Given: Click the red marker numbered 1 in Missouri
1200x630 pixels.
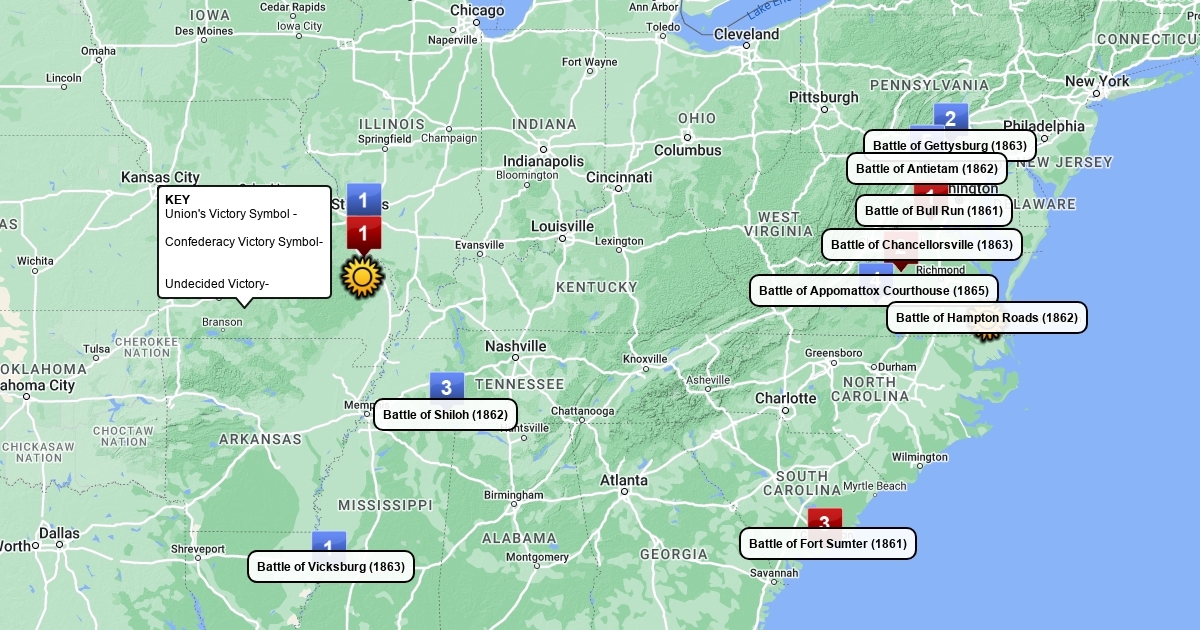Looking at the screenshot, I should tap(364, 235).
